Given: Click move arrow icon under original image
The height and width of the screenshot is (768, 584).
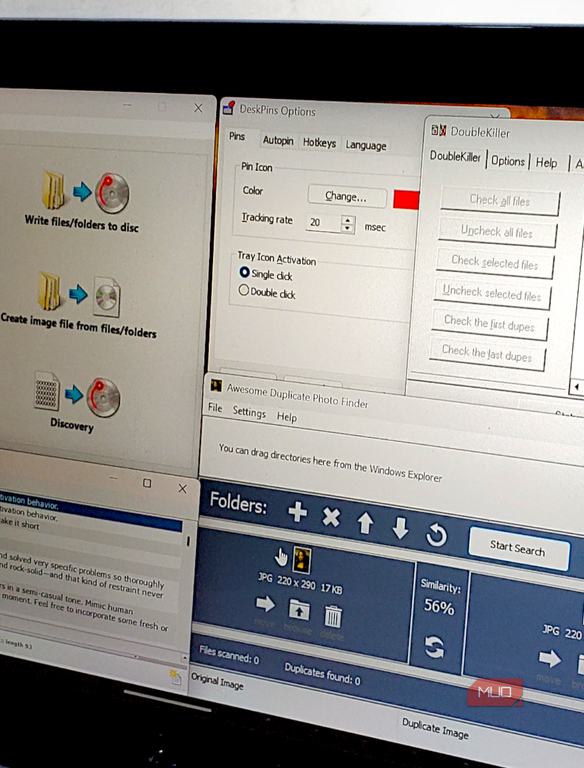Looking at the screenshot, I should point(265,603).
